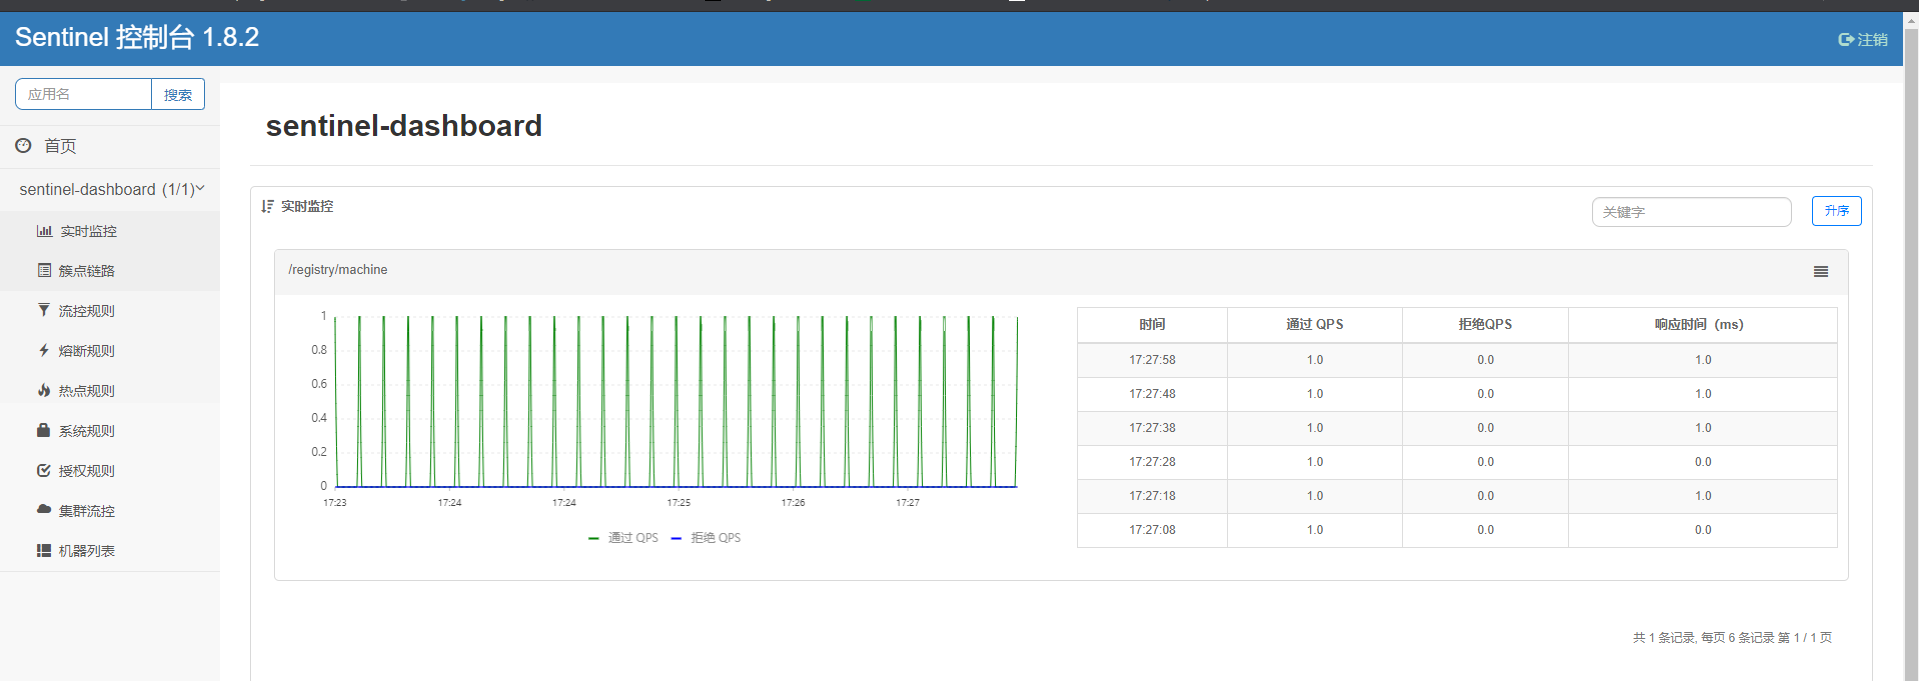Click the 升序 ascending sort button
1919x681 pixels.
(1836, 211)
